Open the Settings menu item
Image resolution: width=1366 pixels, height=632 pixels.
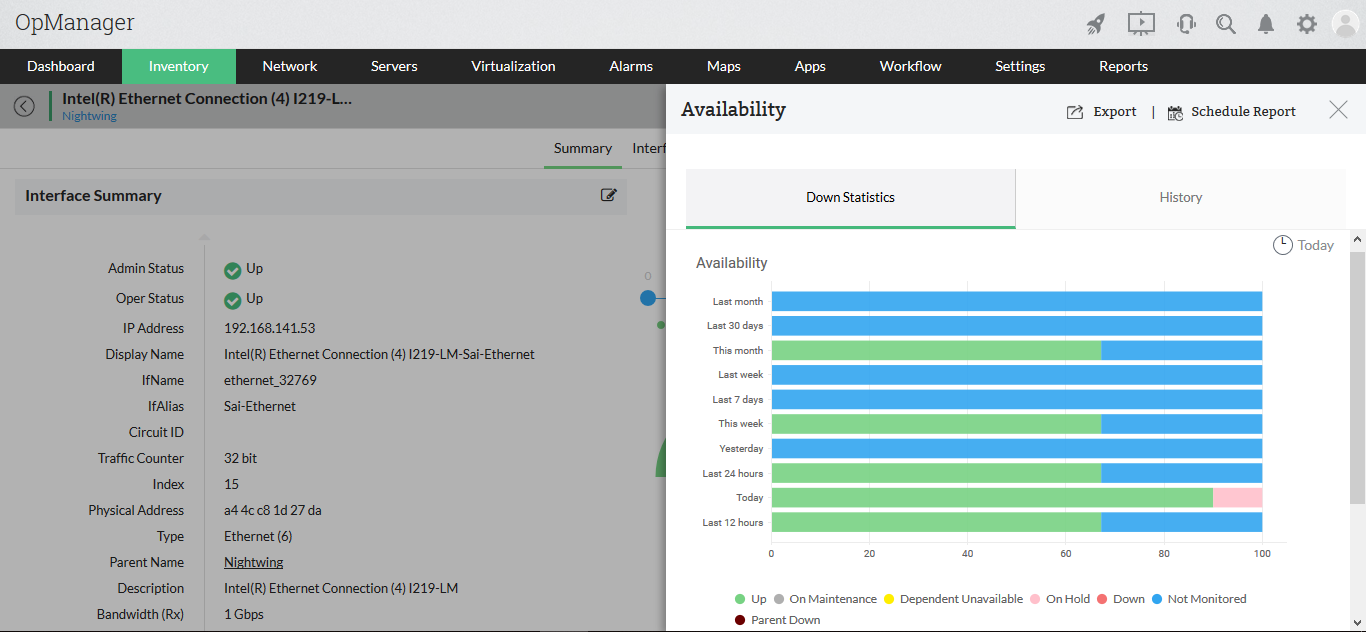(x=1020, y=66)
